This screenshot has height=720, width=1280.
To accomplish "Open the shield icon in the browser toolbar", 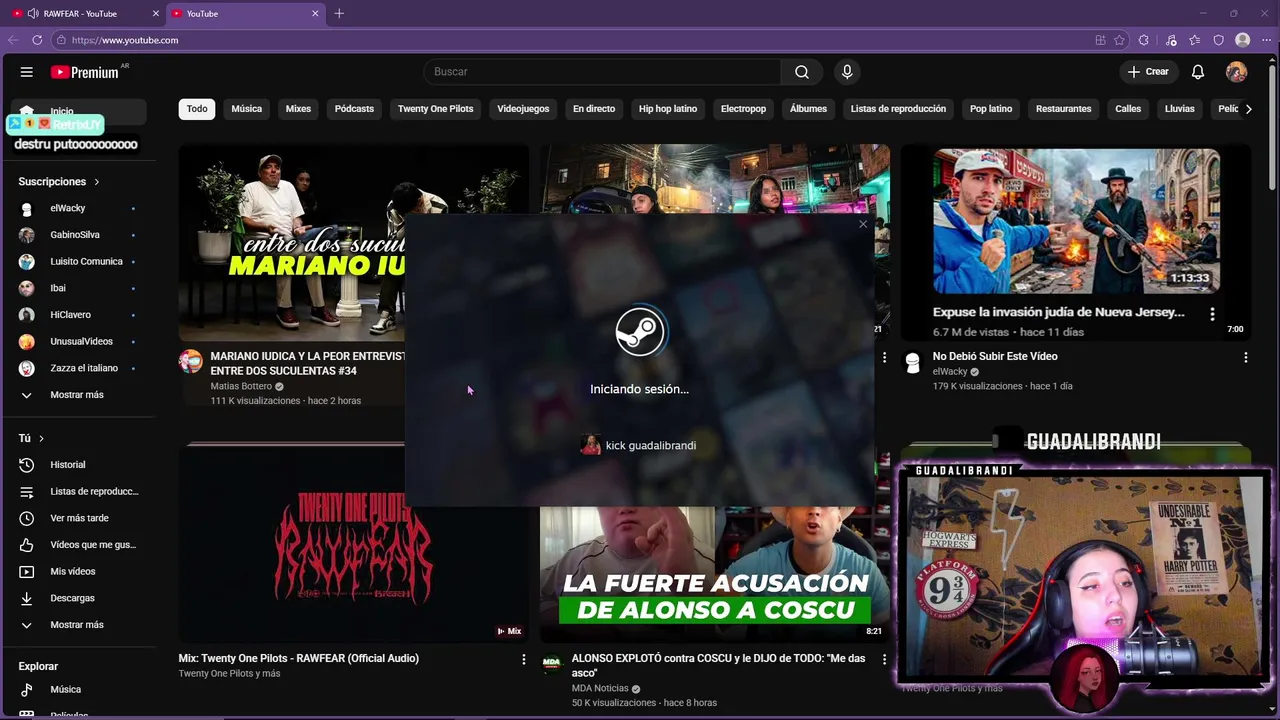I will pos(1218,40).
